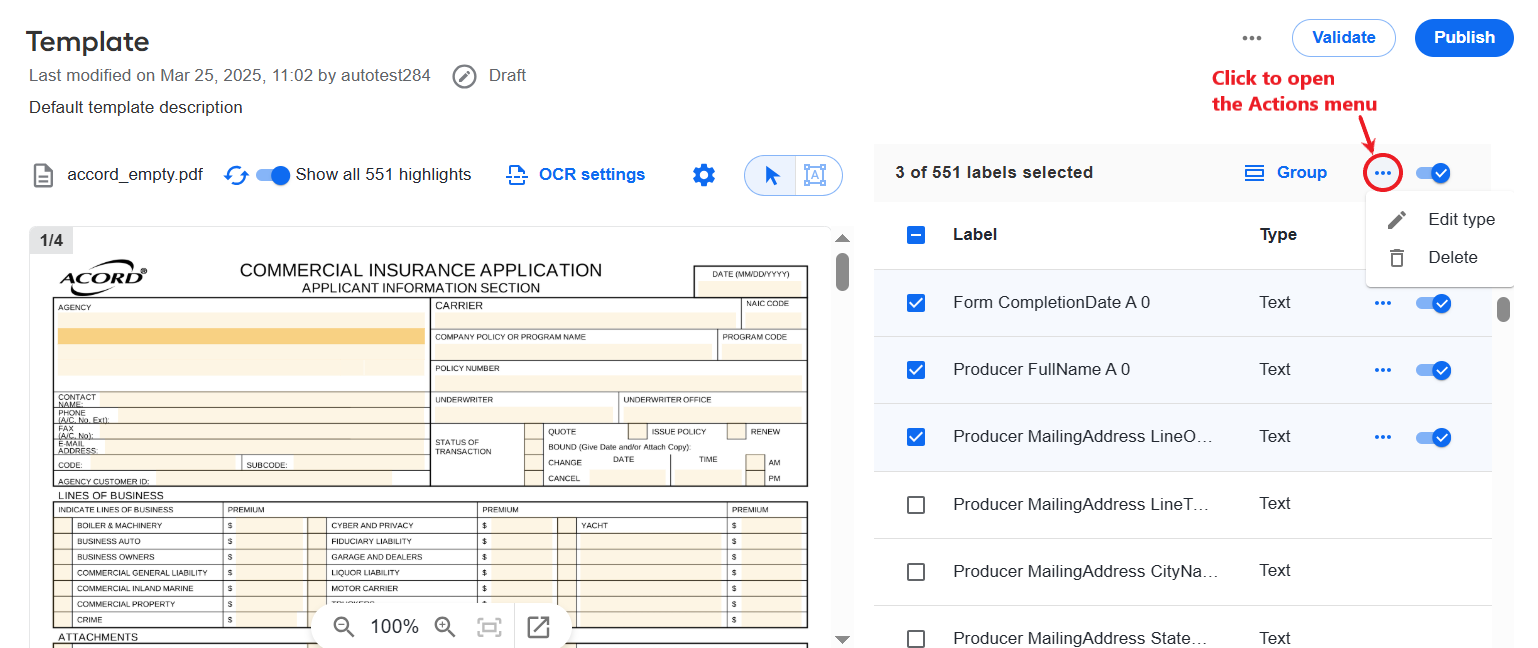Check Producer MailingAddress State... checkbox

point(916,638)
